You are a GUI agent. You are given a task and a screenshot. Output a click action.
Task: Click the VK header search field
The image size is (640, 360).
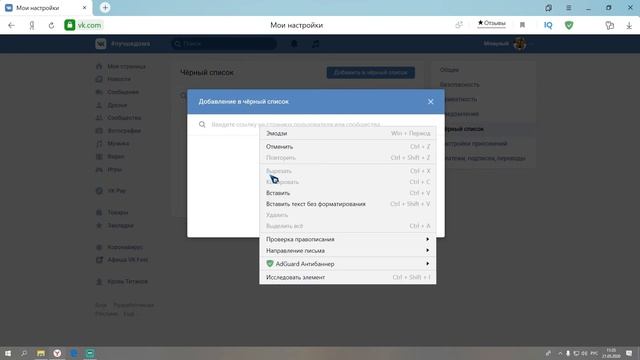pyautogui.click(x=224, y=44)
